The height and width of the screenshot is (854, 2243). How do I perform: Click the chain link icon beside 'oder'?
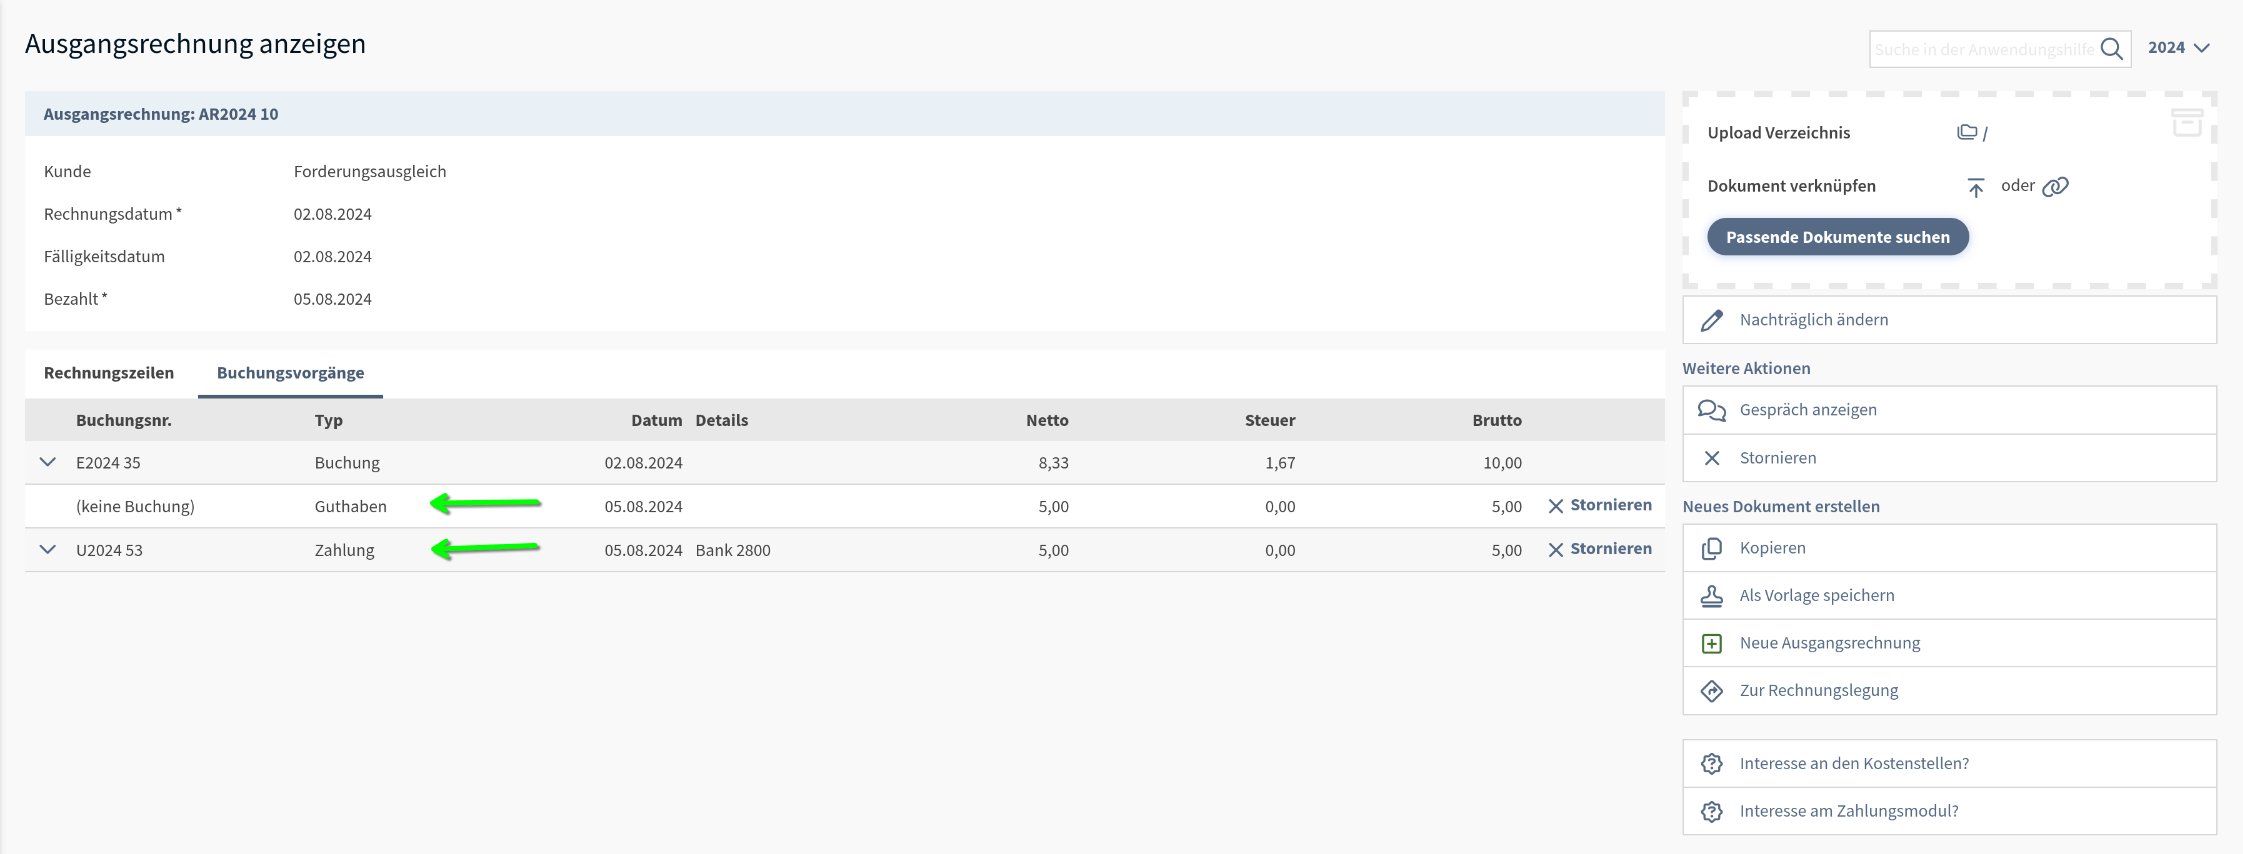[x=2055, y=187]
